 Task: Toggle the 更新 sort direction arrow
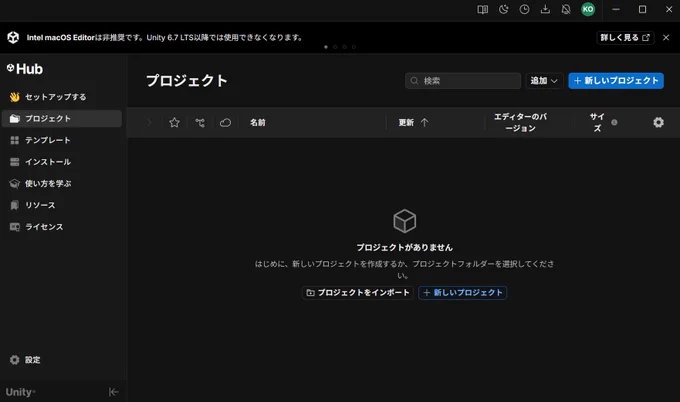(425, 123)
